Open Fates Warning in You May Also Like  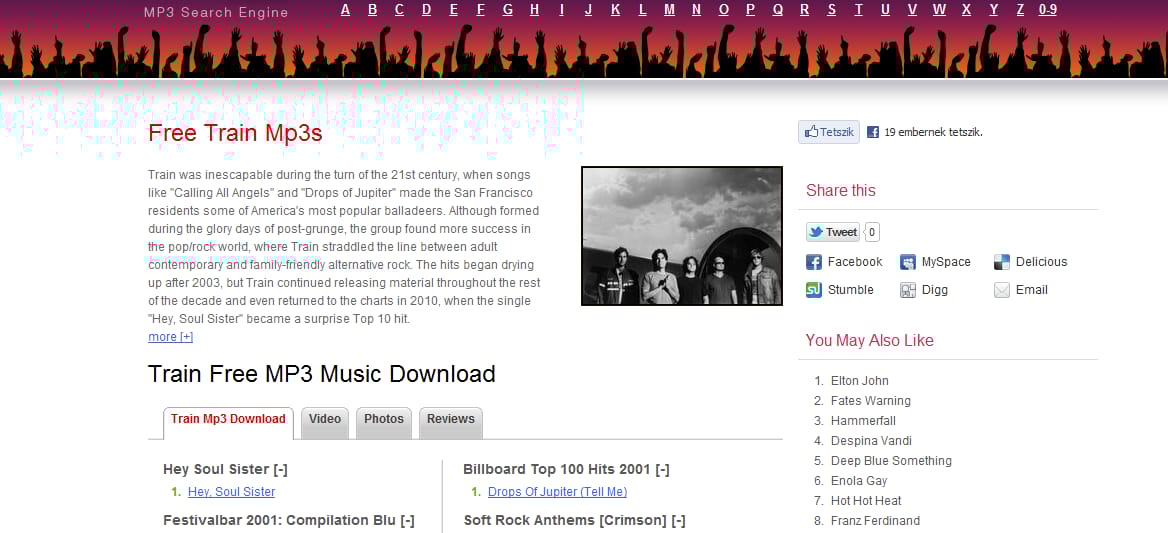[x=871, y=401]
